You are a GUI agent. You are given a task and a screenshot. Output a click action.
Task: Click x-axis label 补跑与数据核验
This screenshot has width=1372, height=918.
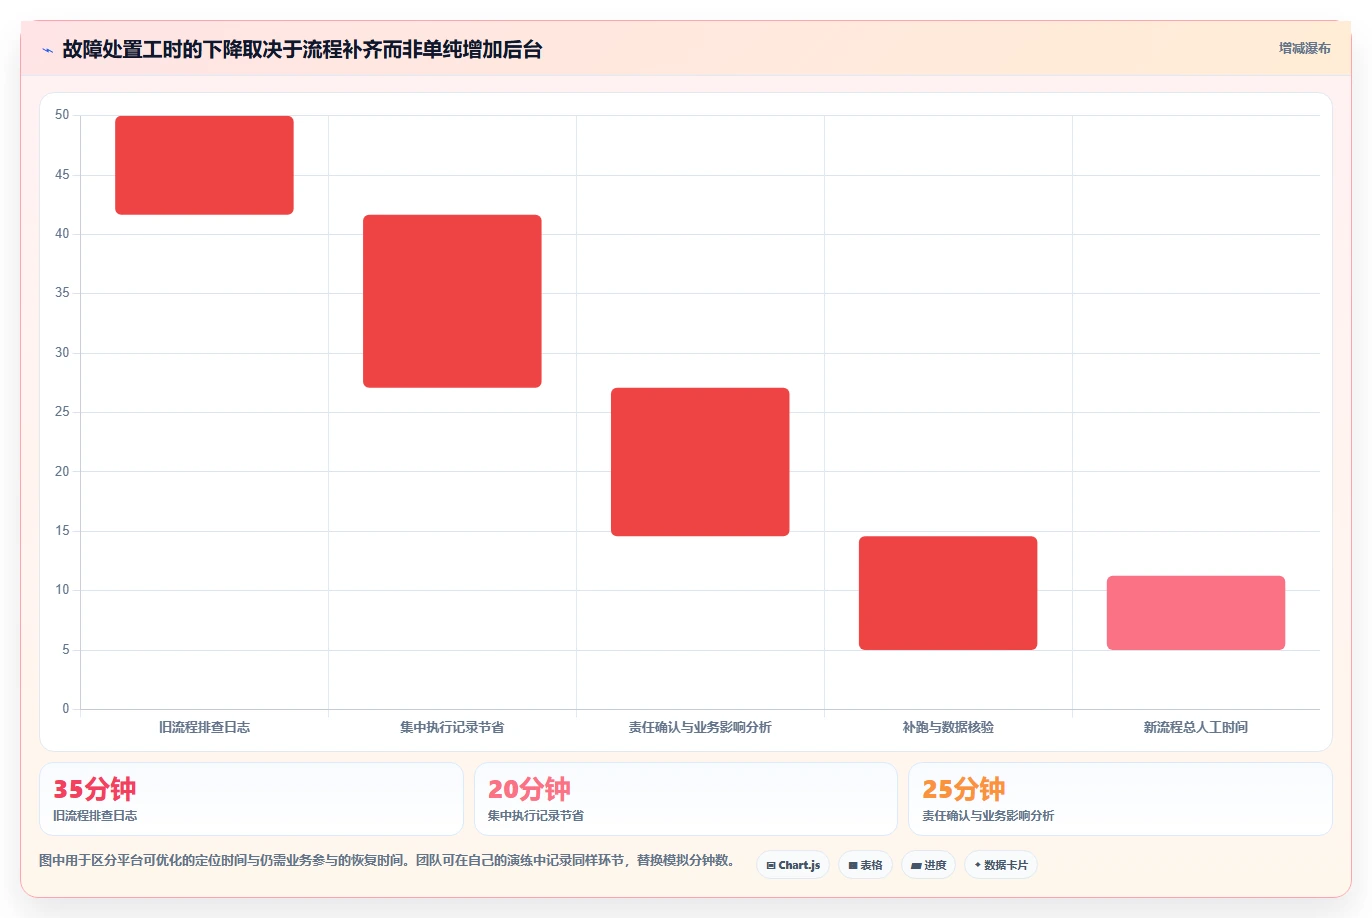(948, 727)
